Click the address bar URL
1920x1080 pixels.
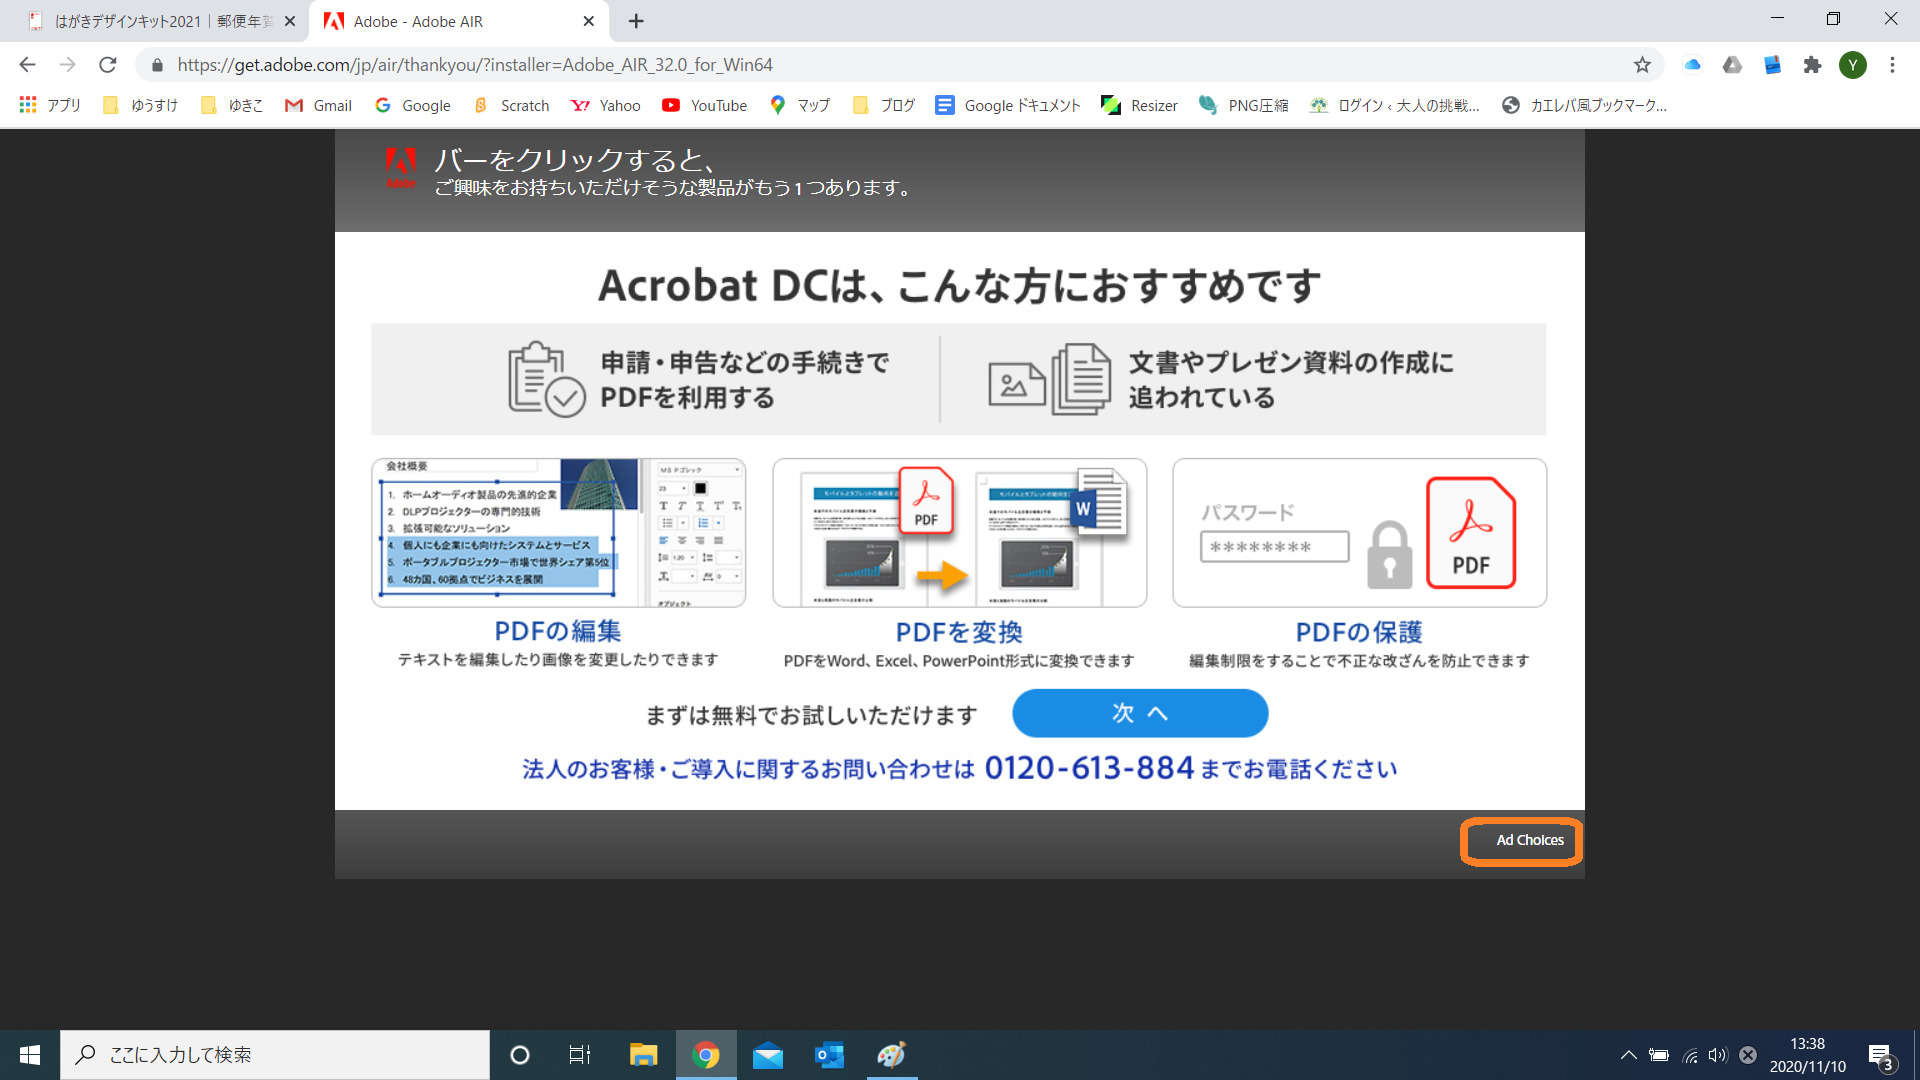coord(475,65)
